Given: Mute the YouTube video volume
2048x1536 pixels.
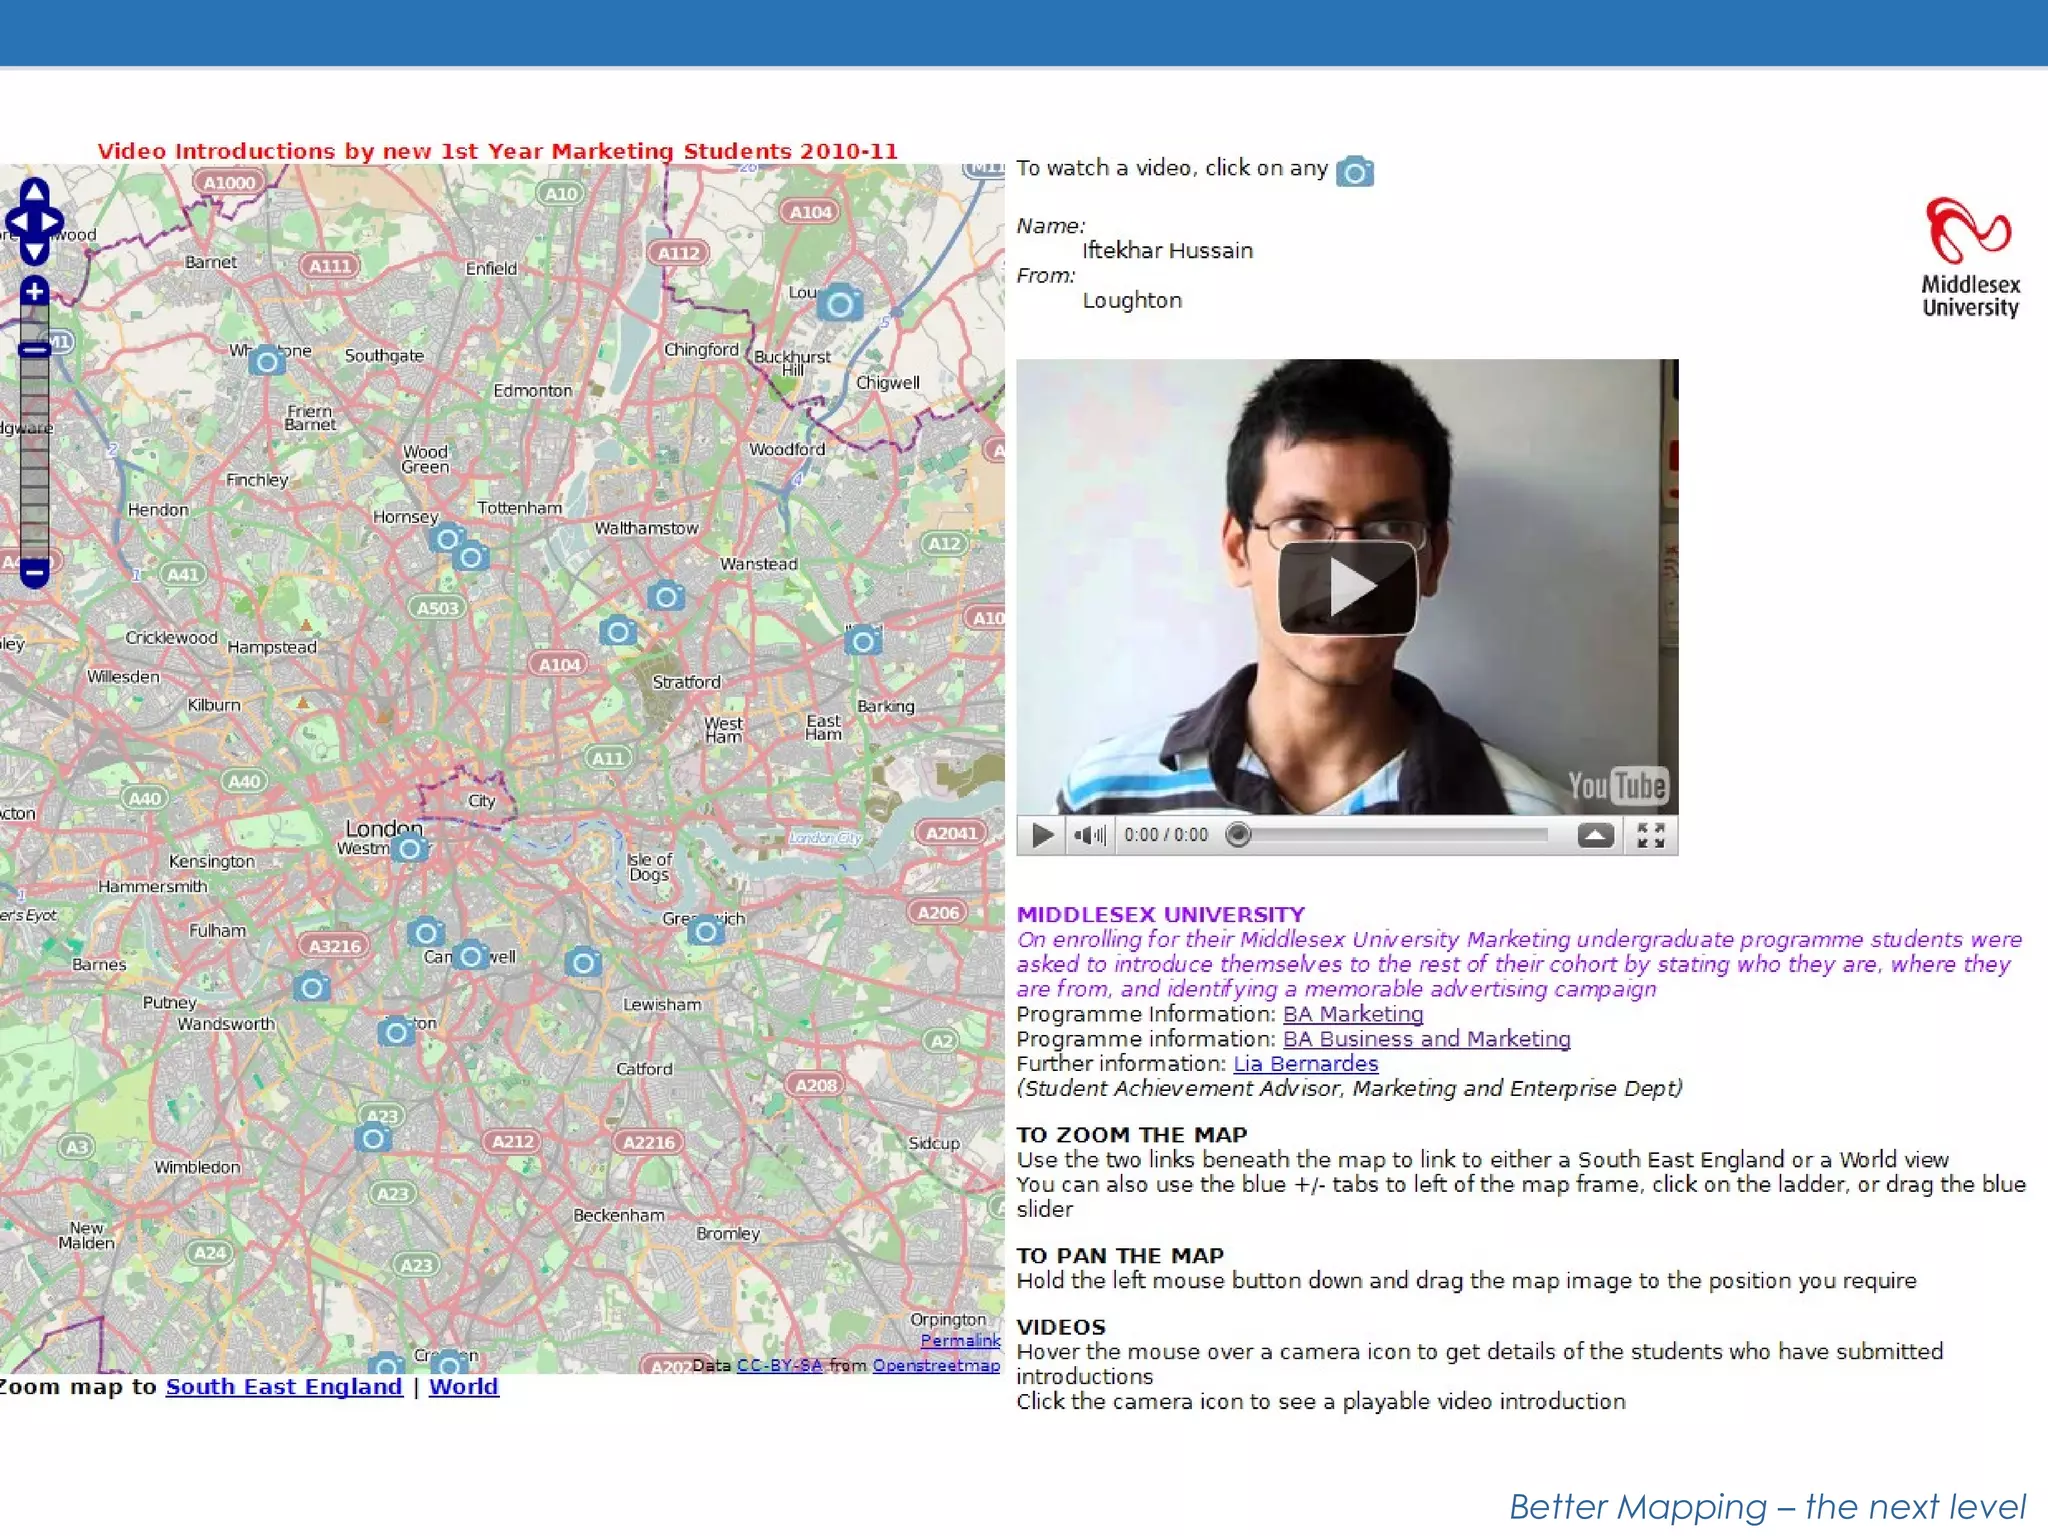Looking at the screenshot, I should pos(1089,835).
